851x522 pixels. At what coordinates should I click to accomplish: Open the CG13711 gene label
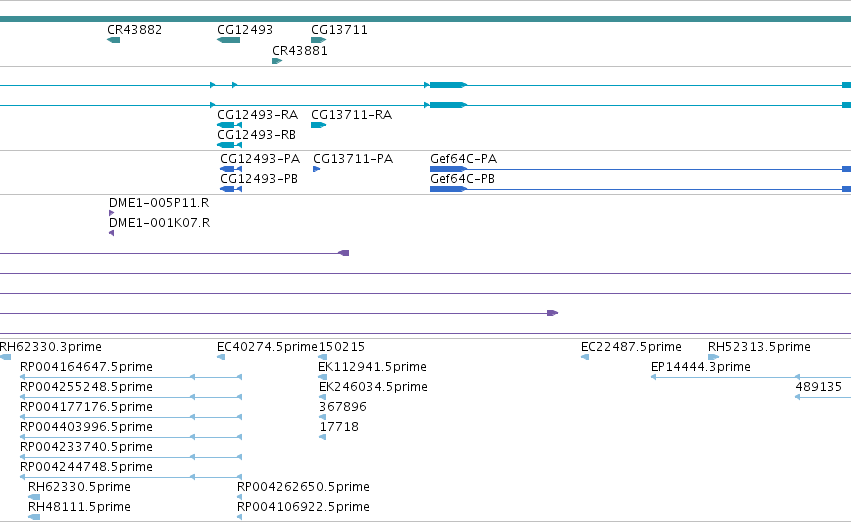coord(339,30)
